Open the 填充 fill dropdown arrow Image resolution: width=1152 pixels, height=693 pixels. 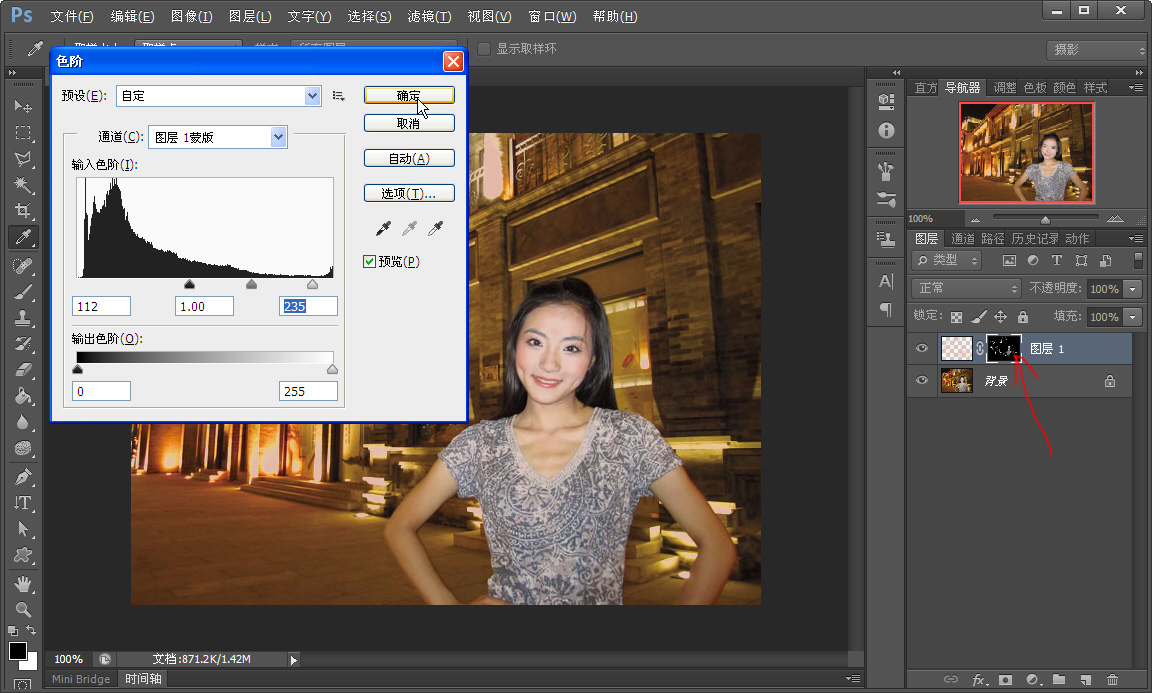1134,317
